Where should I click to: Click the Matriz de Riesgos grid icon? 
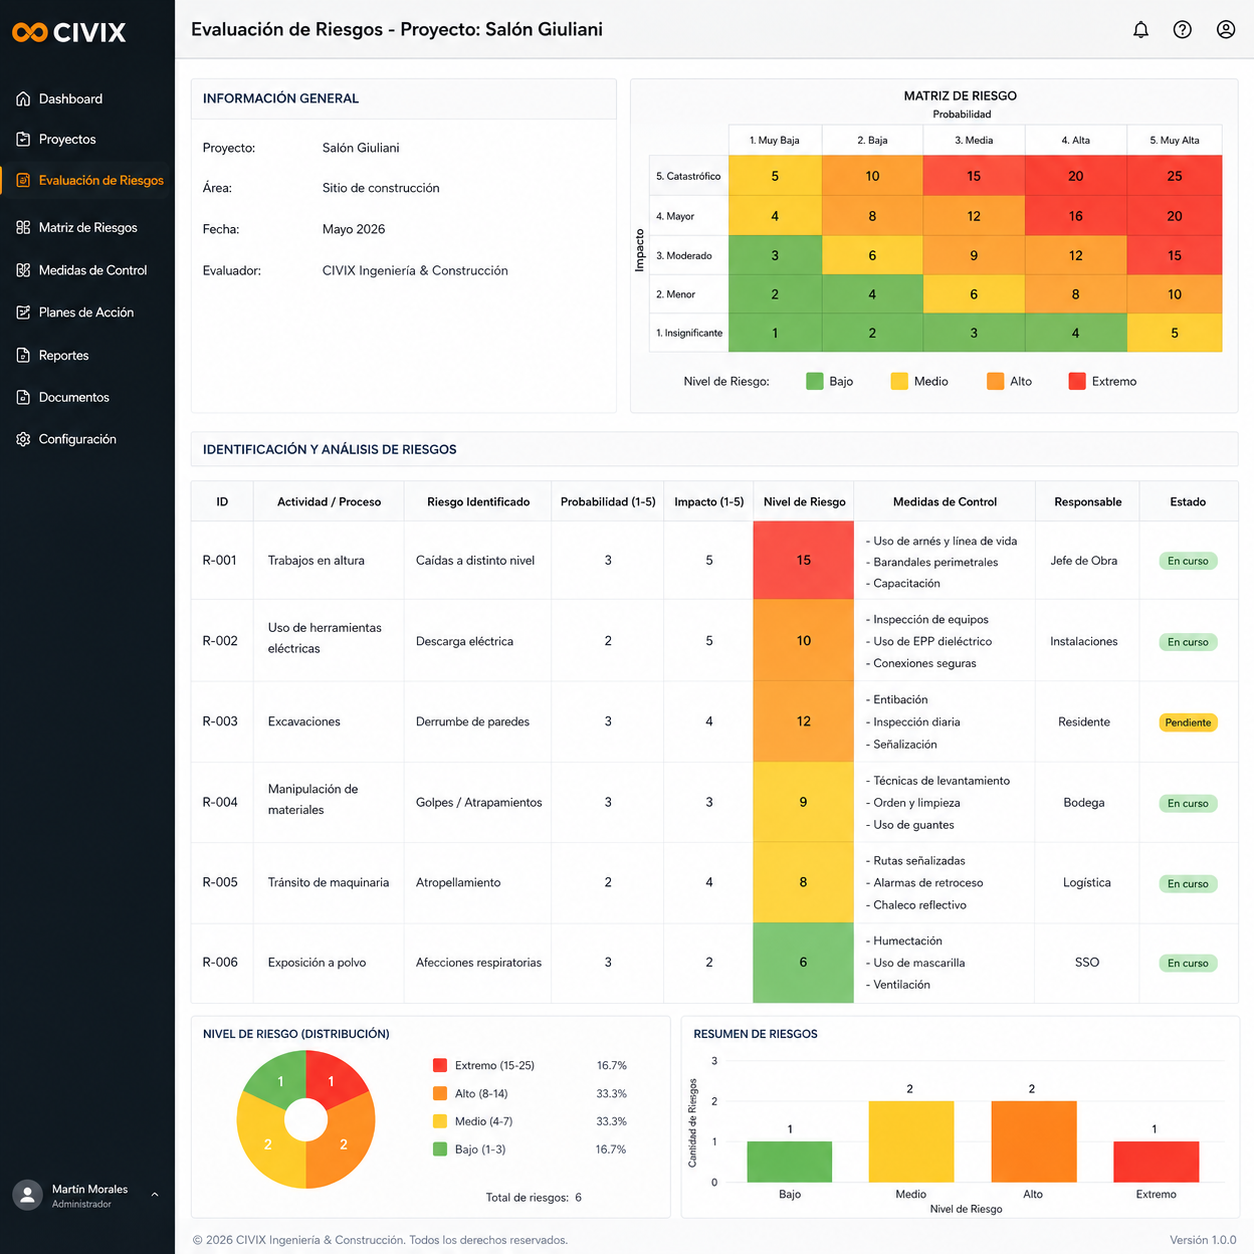coord(23,227)
